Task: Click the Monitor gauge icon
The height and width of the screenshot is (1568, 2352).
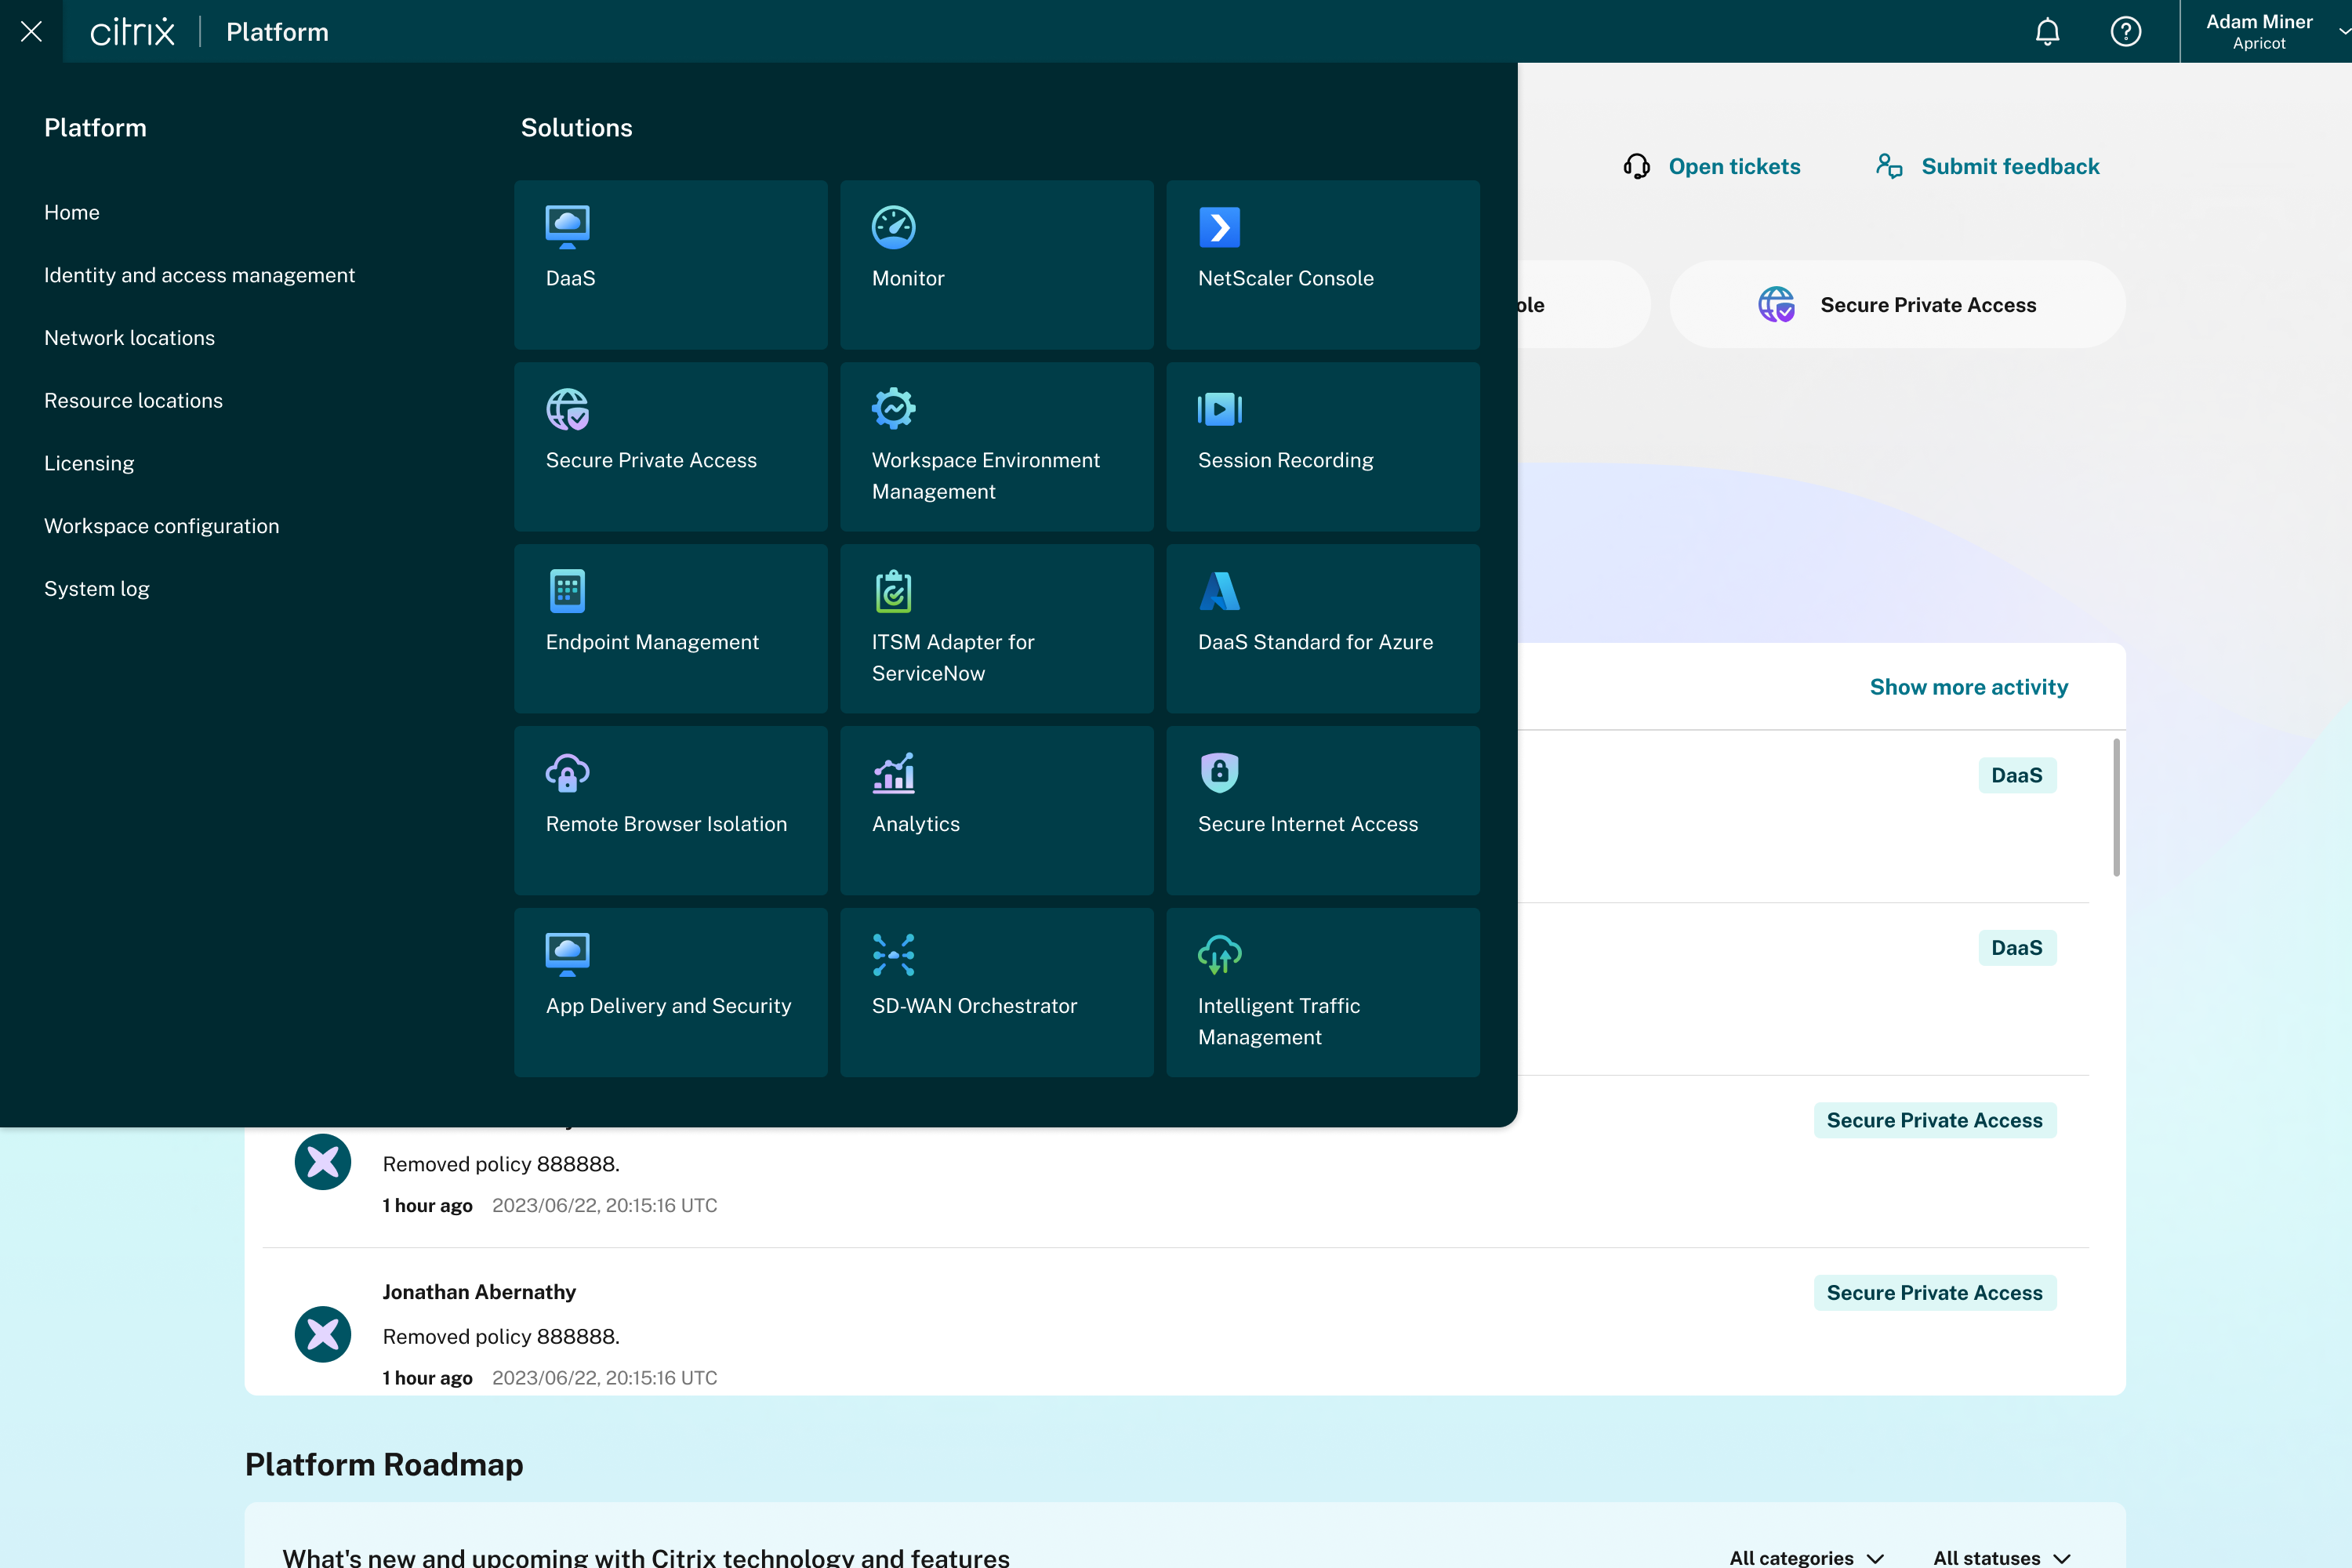Action: click(x=893, y=227)
